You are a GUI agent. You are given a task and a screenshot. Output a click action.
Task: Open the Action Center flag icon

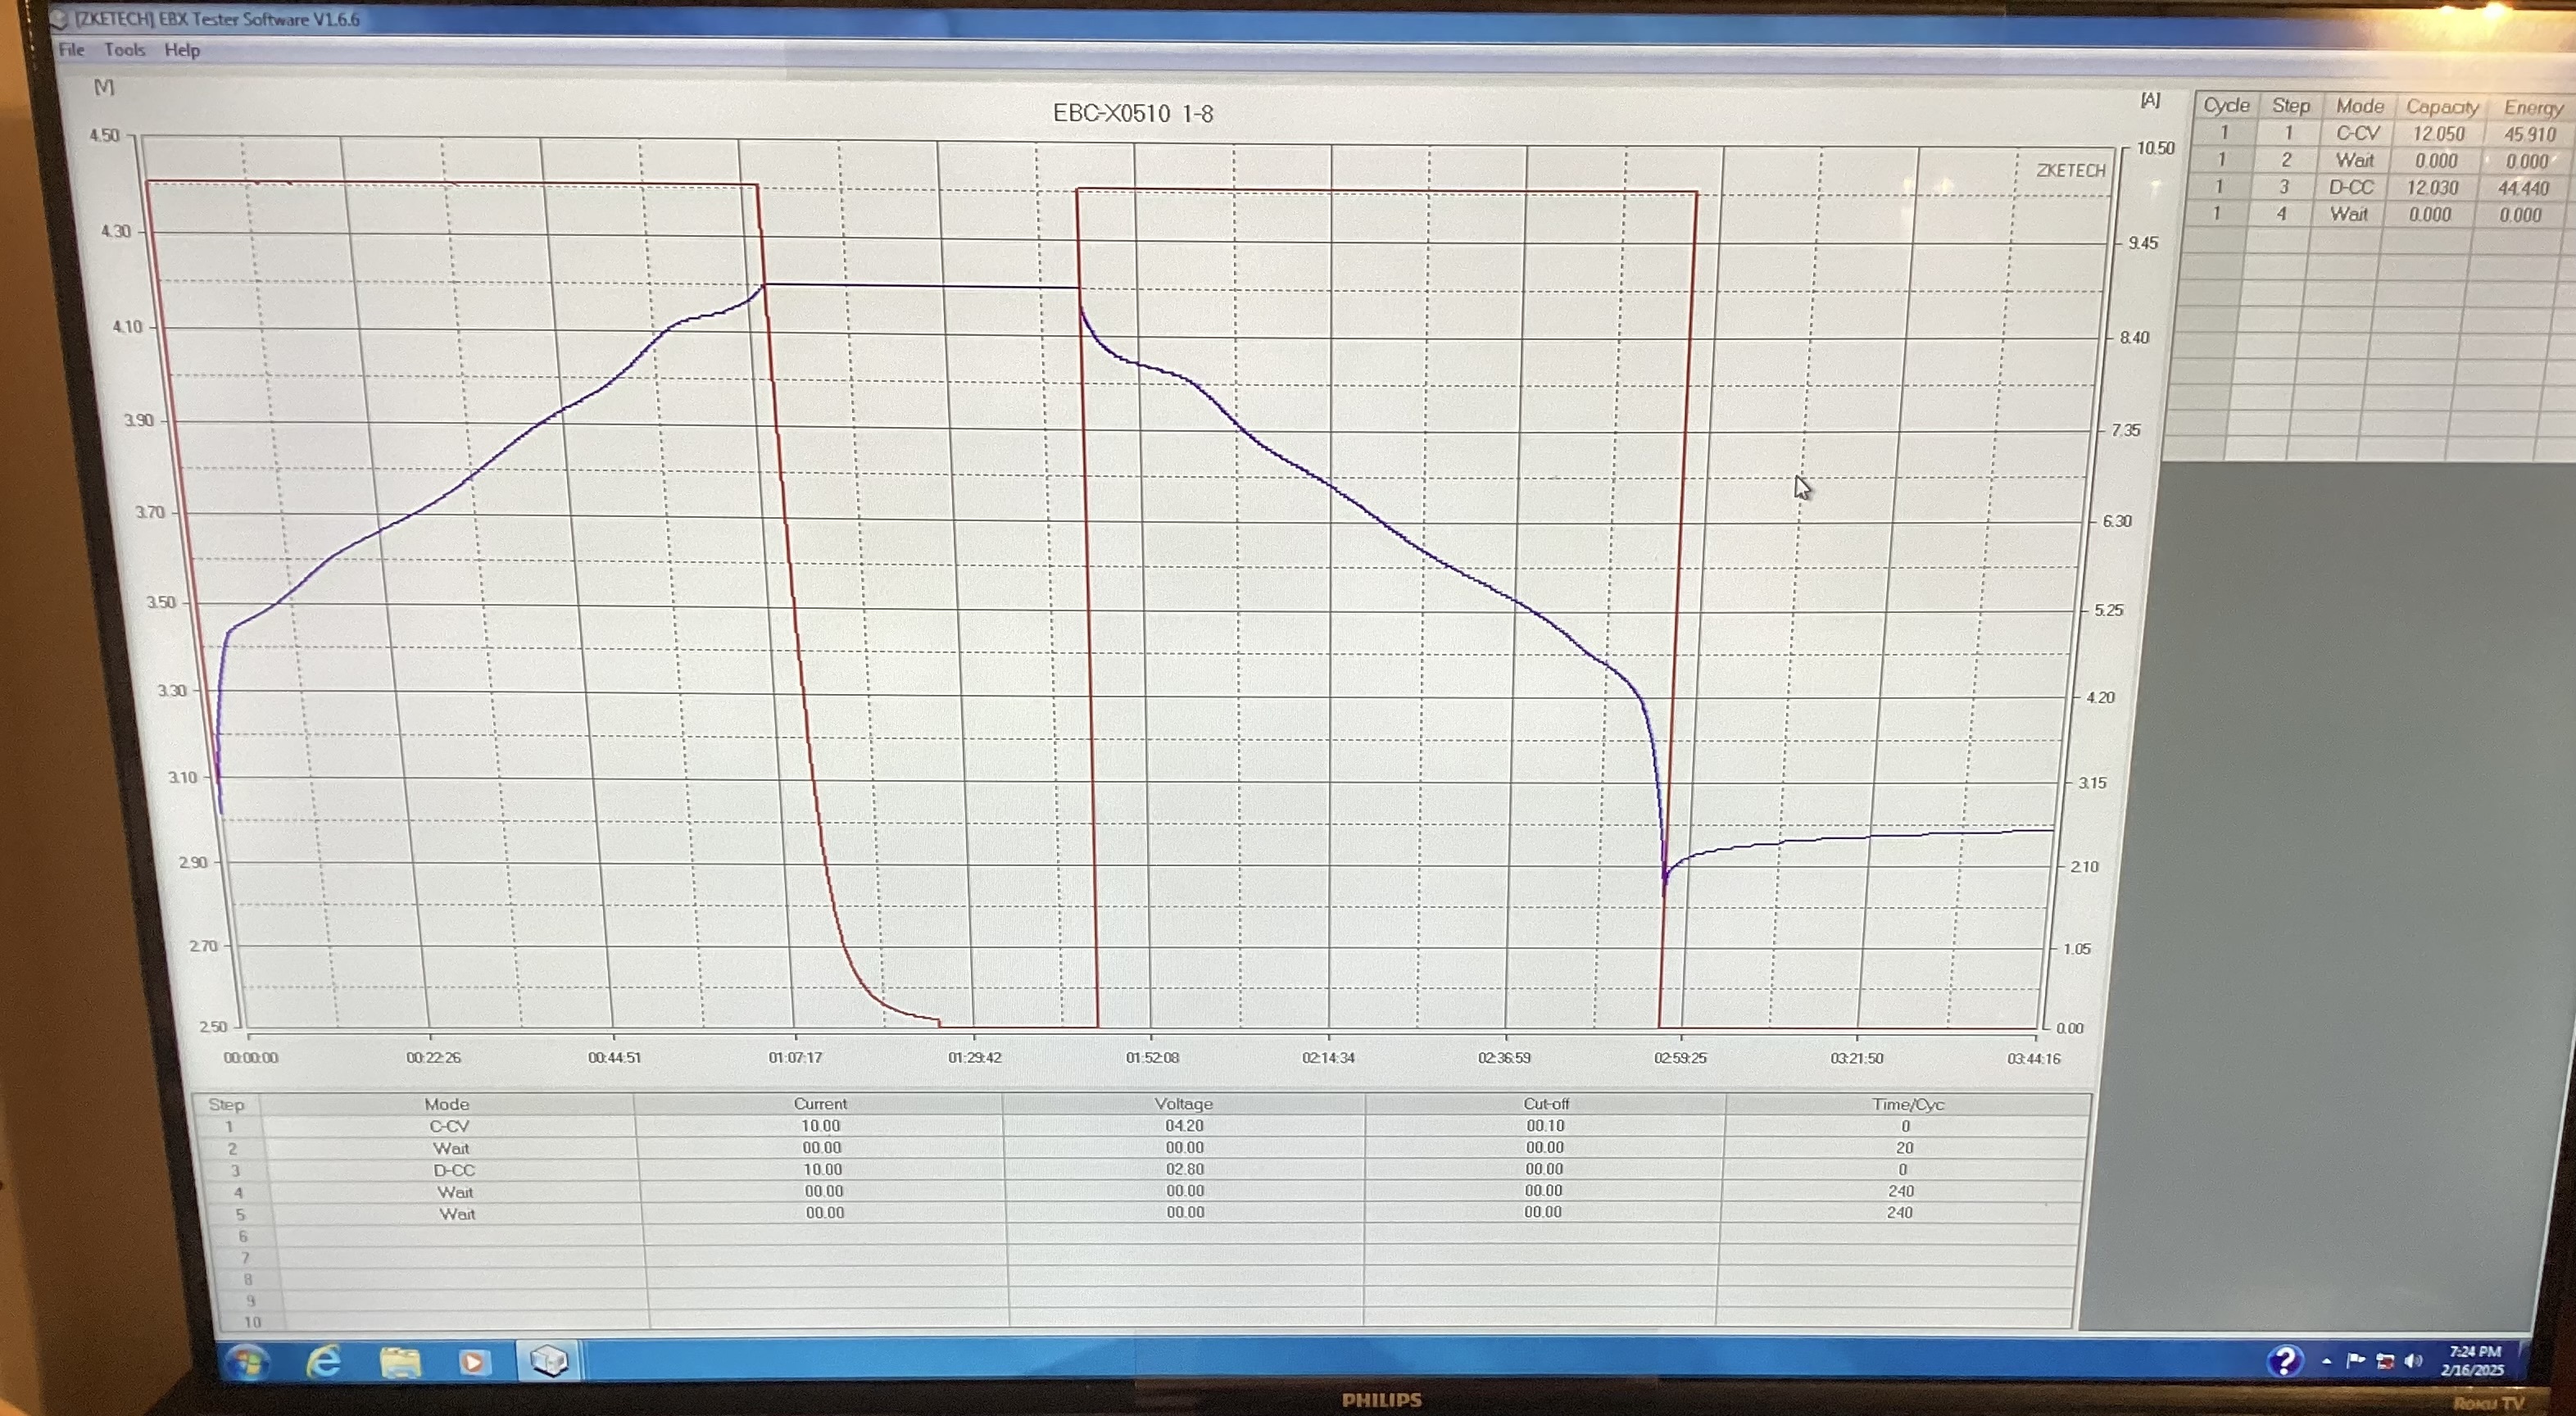pyautogui.click(x=2355, y=1360)
